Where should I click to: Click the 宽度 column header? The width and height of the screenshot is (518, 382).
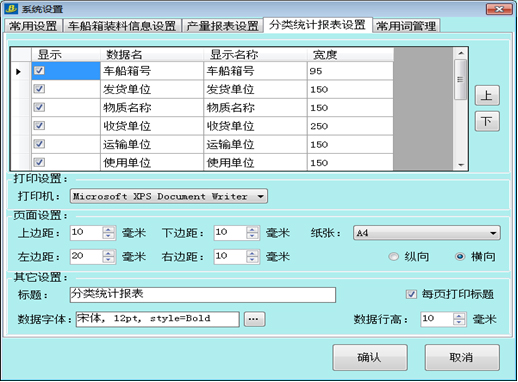(x=350, y=54)
